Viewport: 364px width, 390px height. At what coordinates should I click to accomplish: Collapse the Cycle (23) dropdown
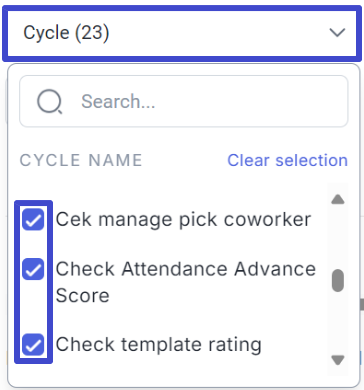[182, 33]
